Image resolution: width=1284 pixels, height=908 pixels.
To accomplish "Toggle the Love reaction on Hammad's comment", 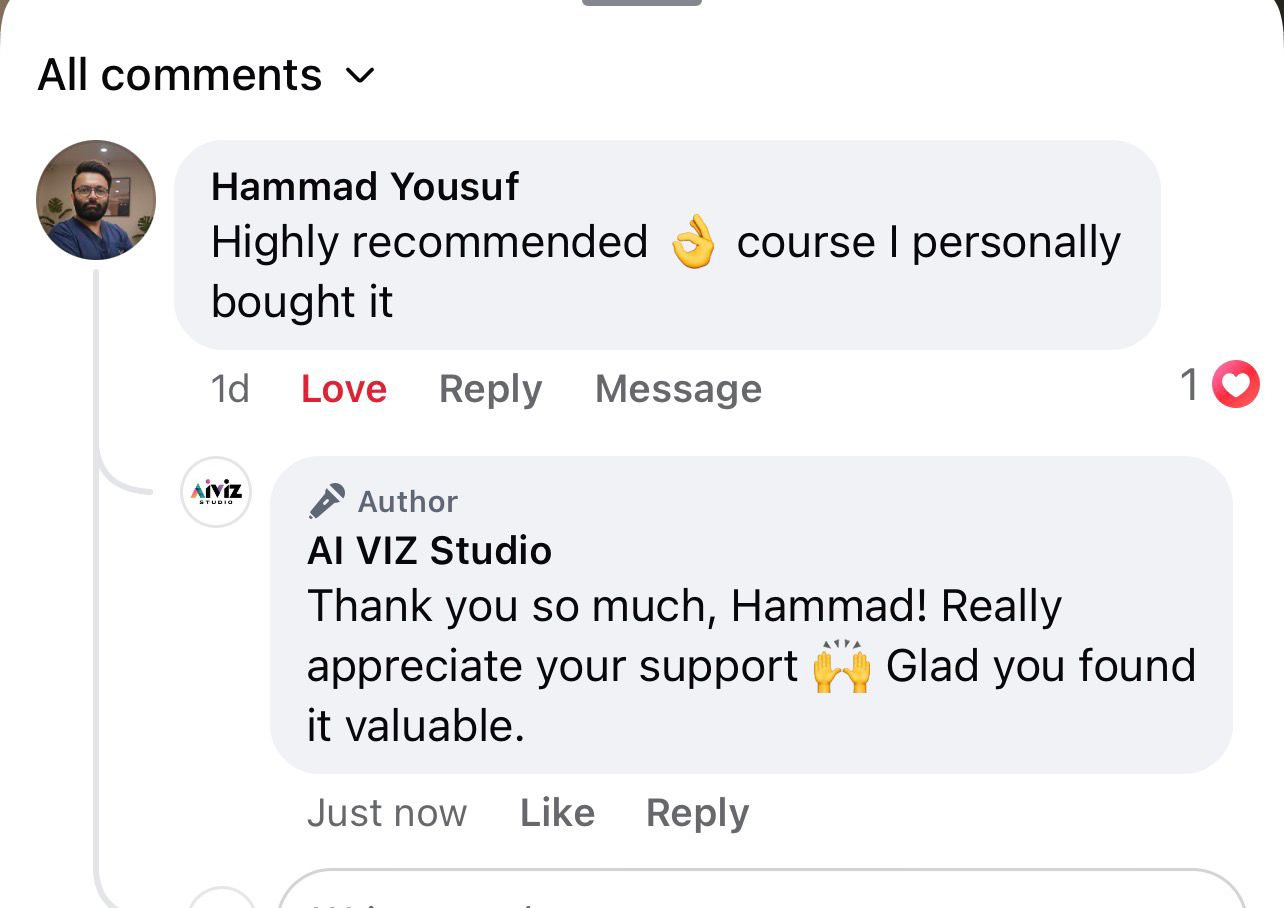I will 343,389.
